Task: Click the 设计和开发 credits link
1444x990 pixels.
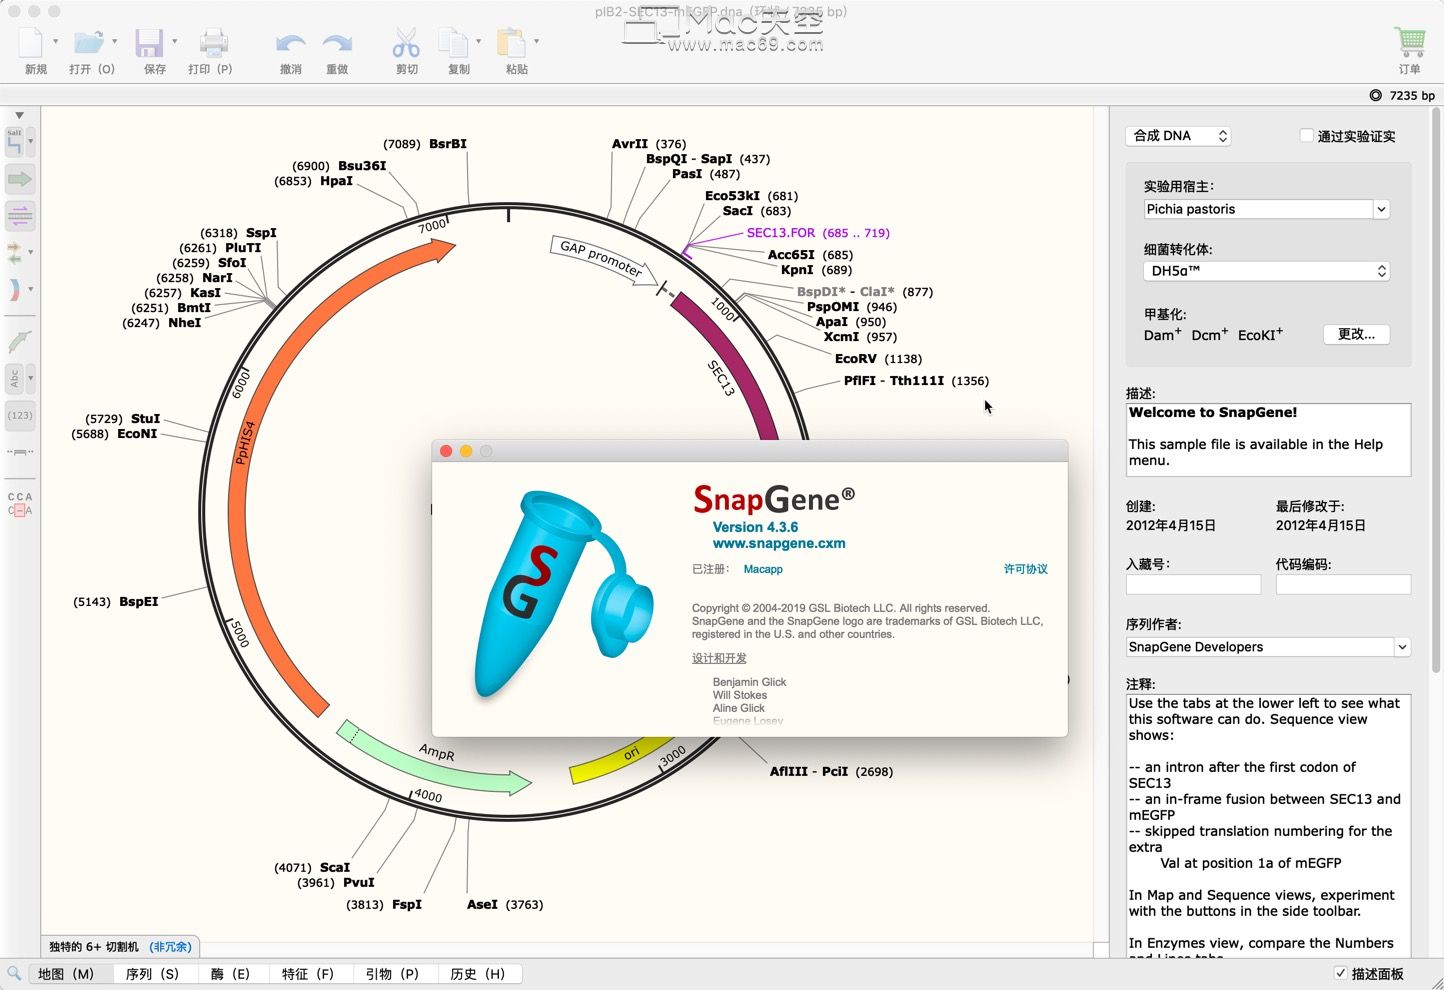Action: 719,658
